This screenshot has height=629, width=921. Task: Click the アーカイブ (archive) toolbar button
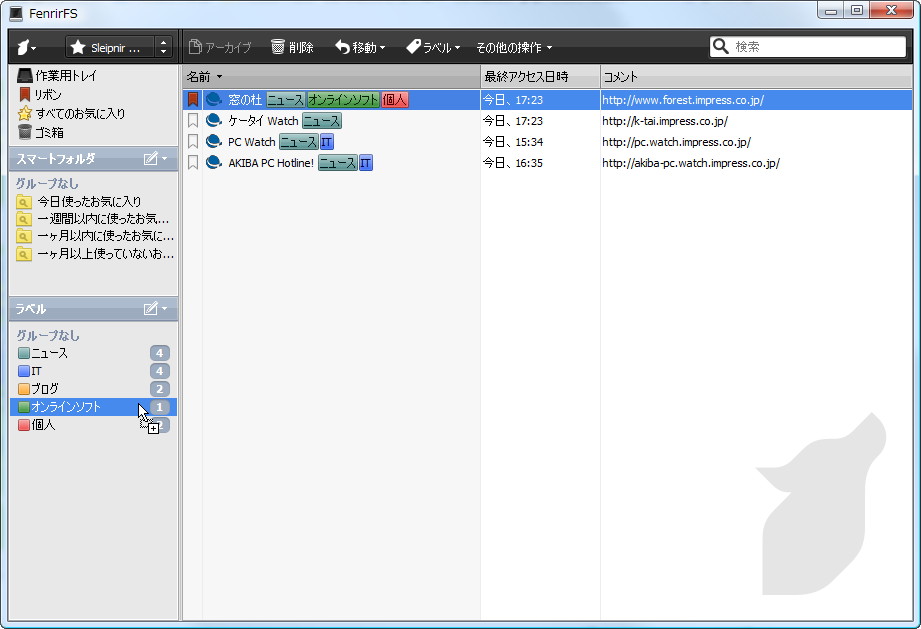(x=220, y=47)
